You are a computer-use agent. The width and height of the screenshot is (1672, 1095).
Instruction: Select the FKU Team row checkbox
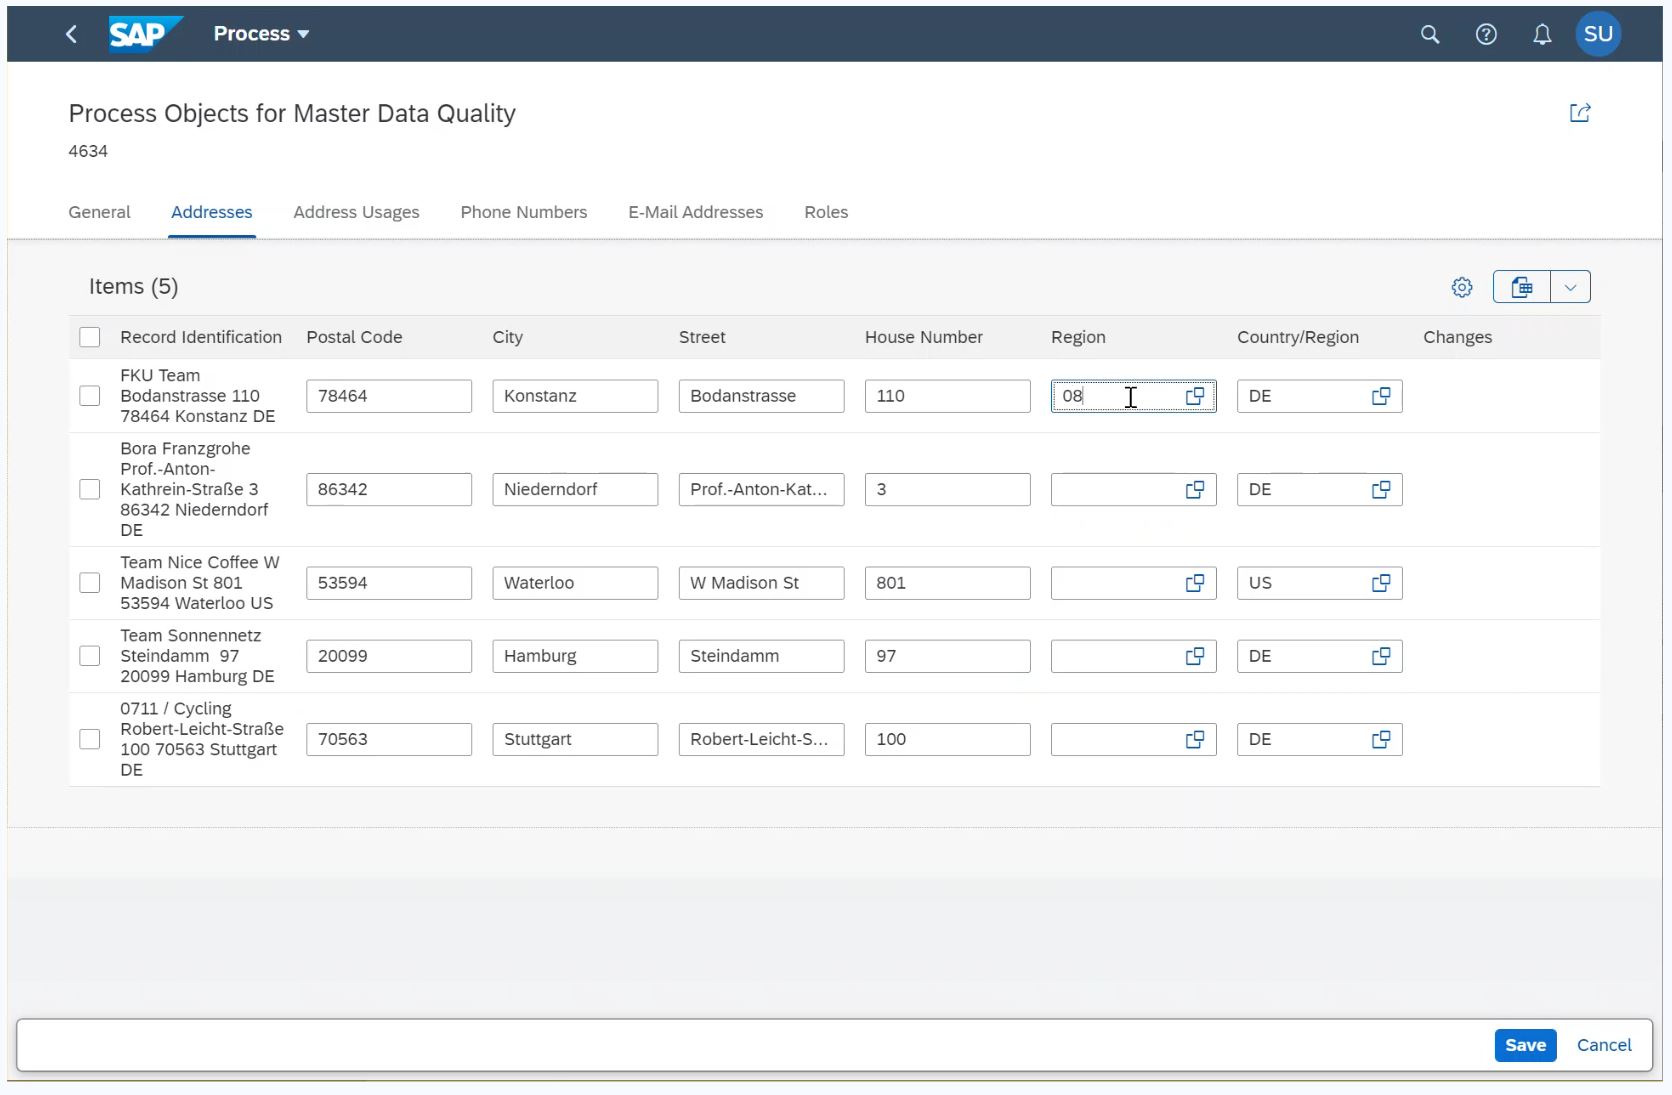90,396
